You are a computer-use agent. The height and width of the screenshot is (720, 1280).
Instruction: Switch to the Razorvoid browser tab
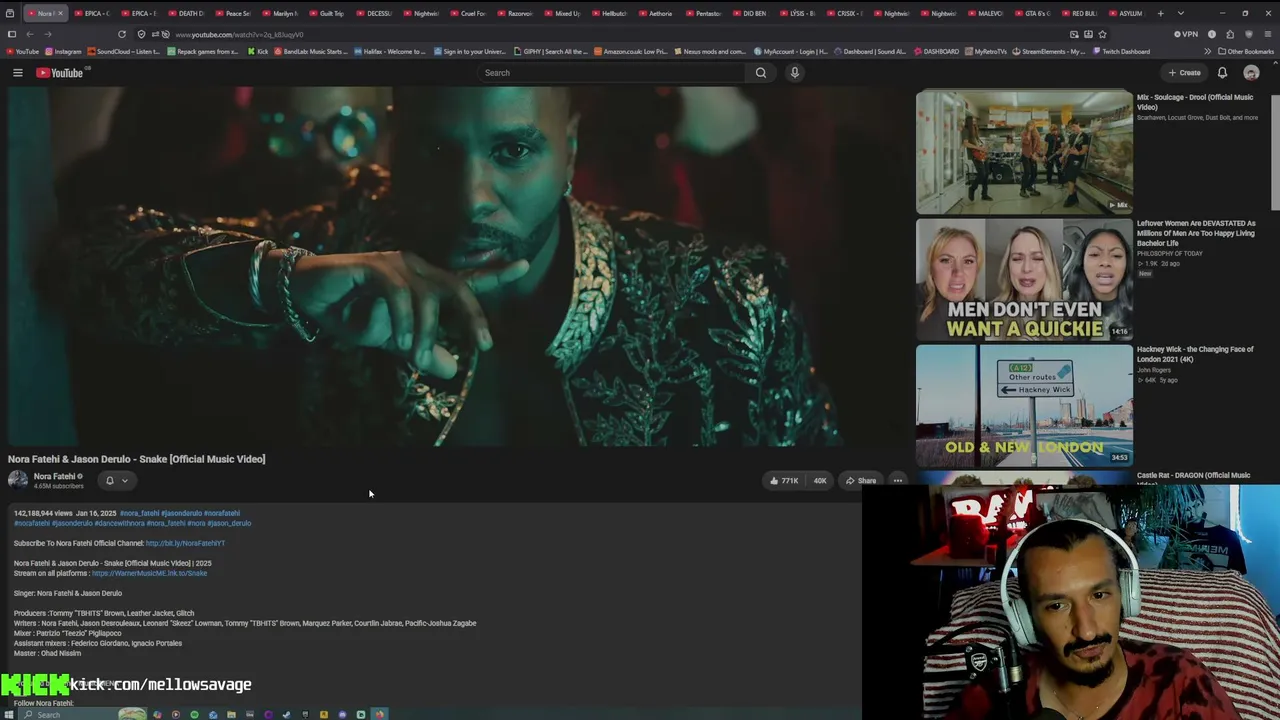[516, 13]
